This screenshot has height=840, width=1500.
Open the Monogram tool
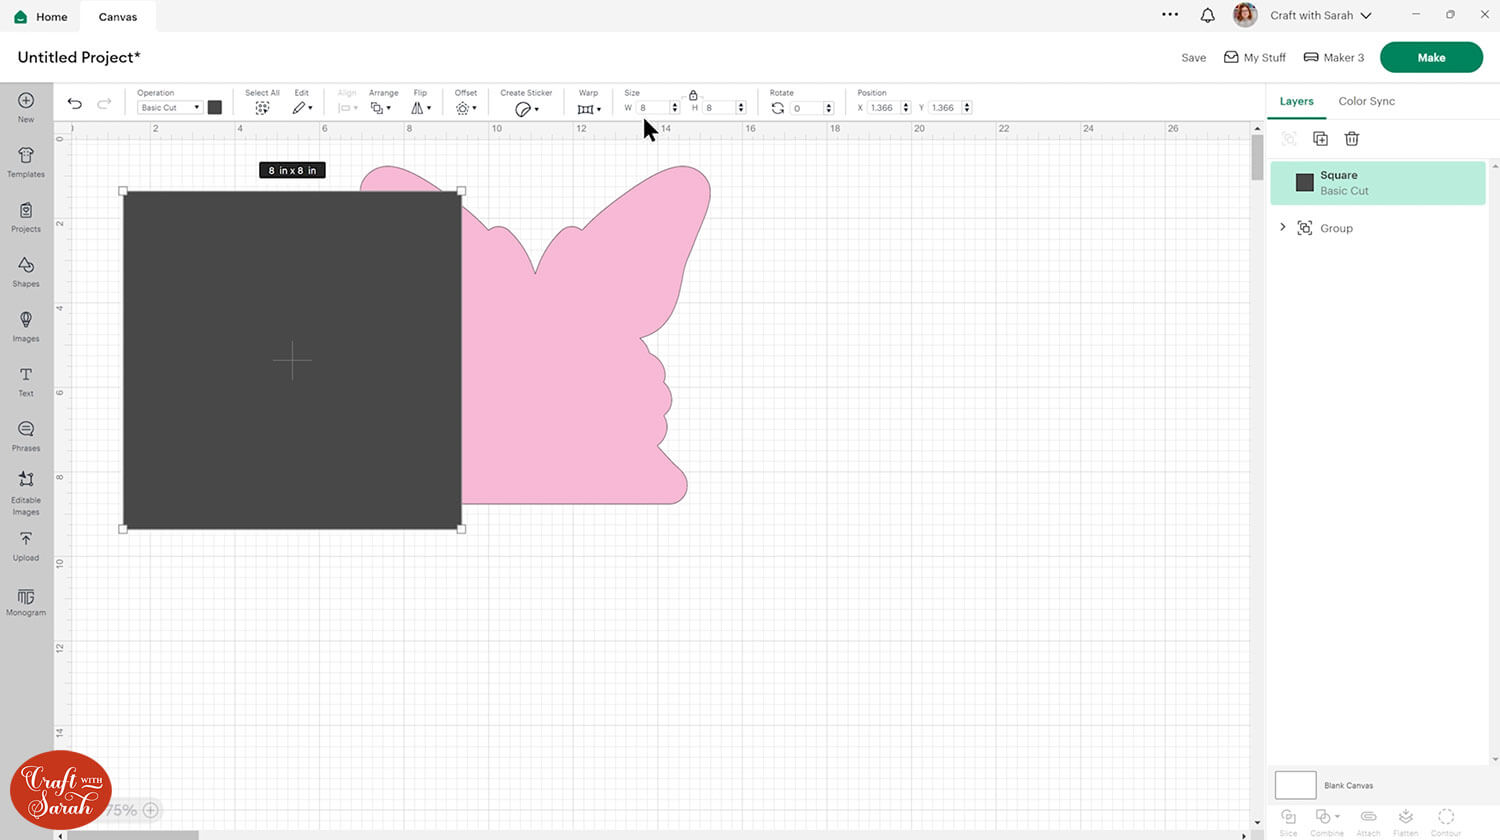pyautogui.click(x=26, y=602)
